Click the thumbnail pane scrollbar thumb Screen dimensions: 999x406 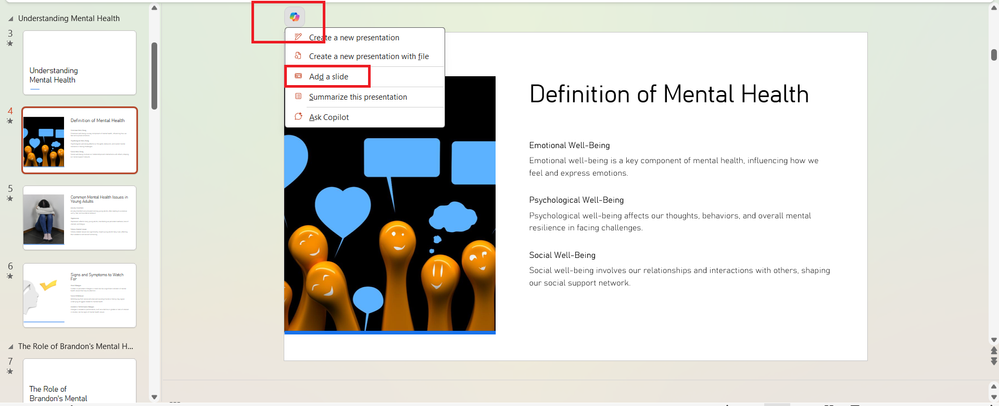click(x=154, y=75)
